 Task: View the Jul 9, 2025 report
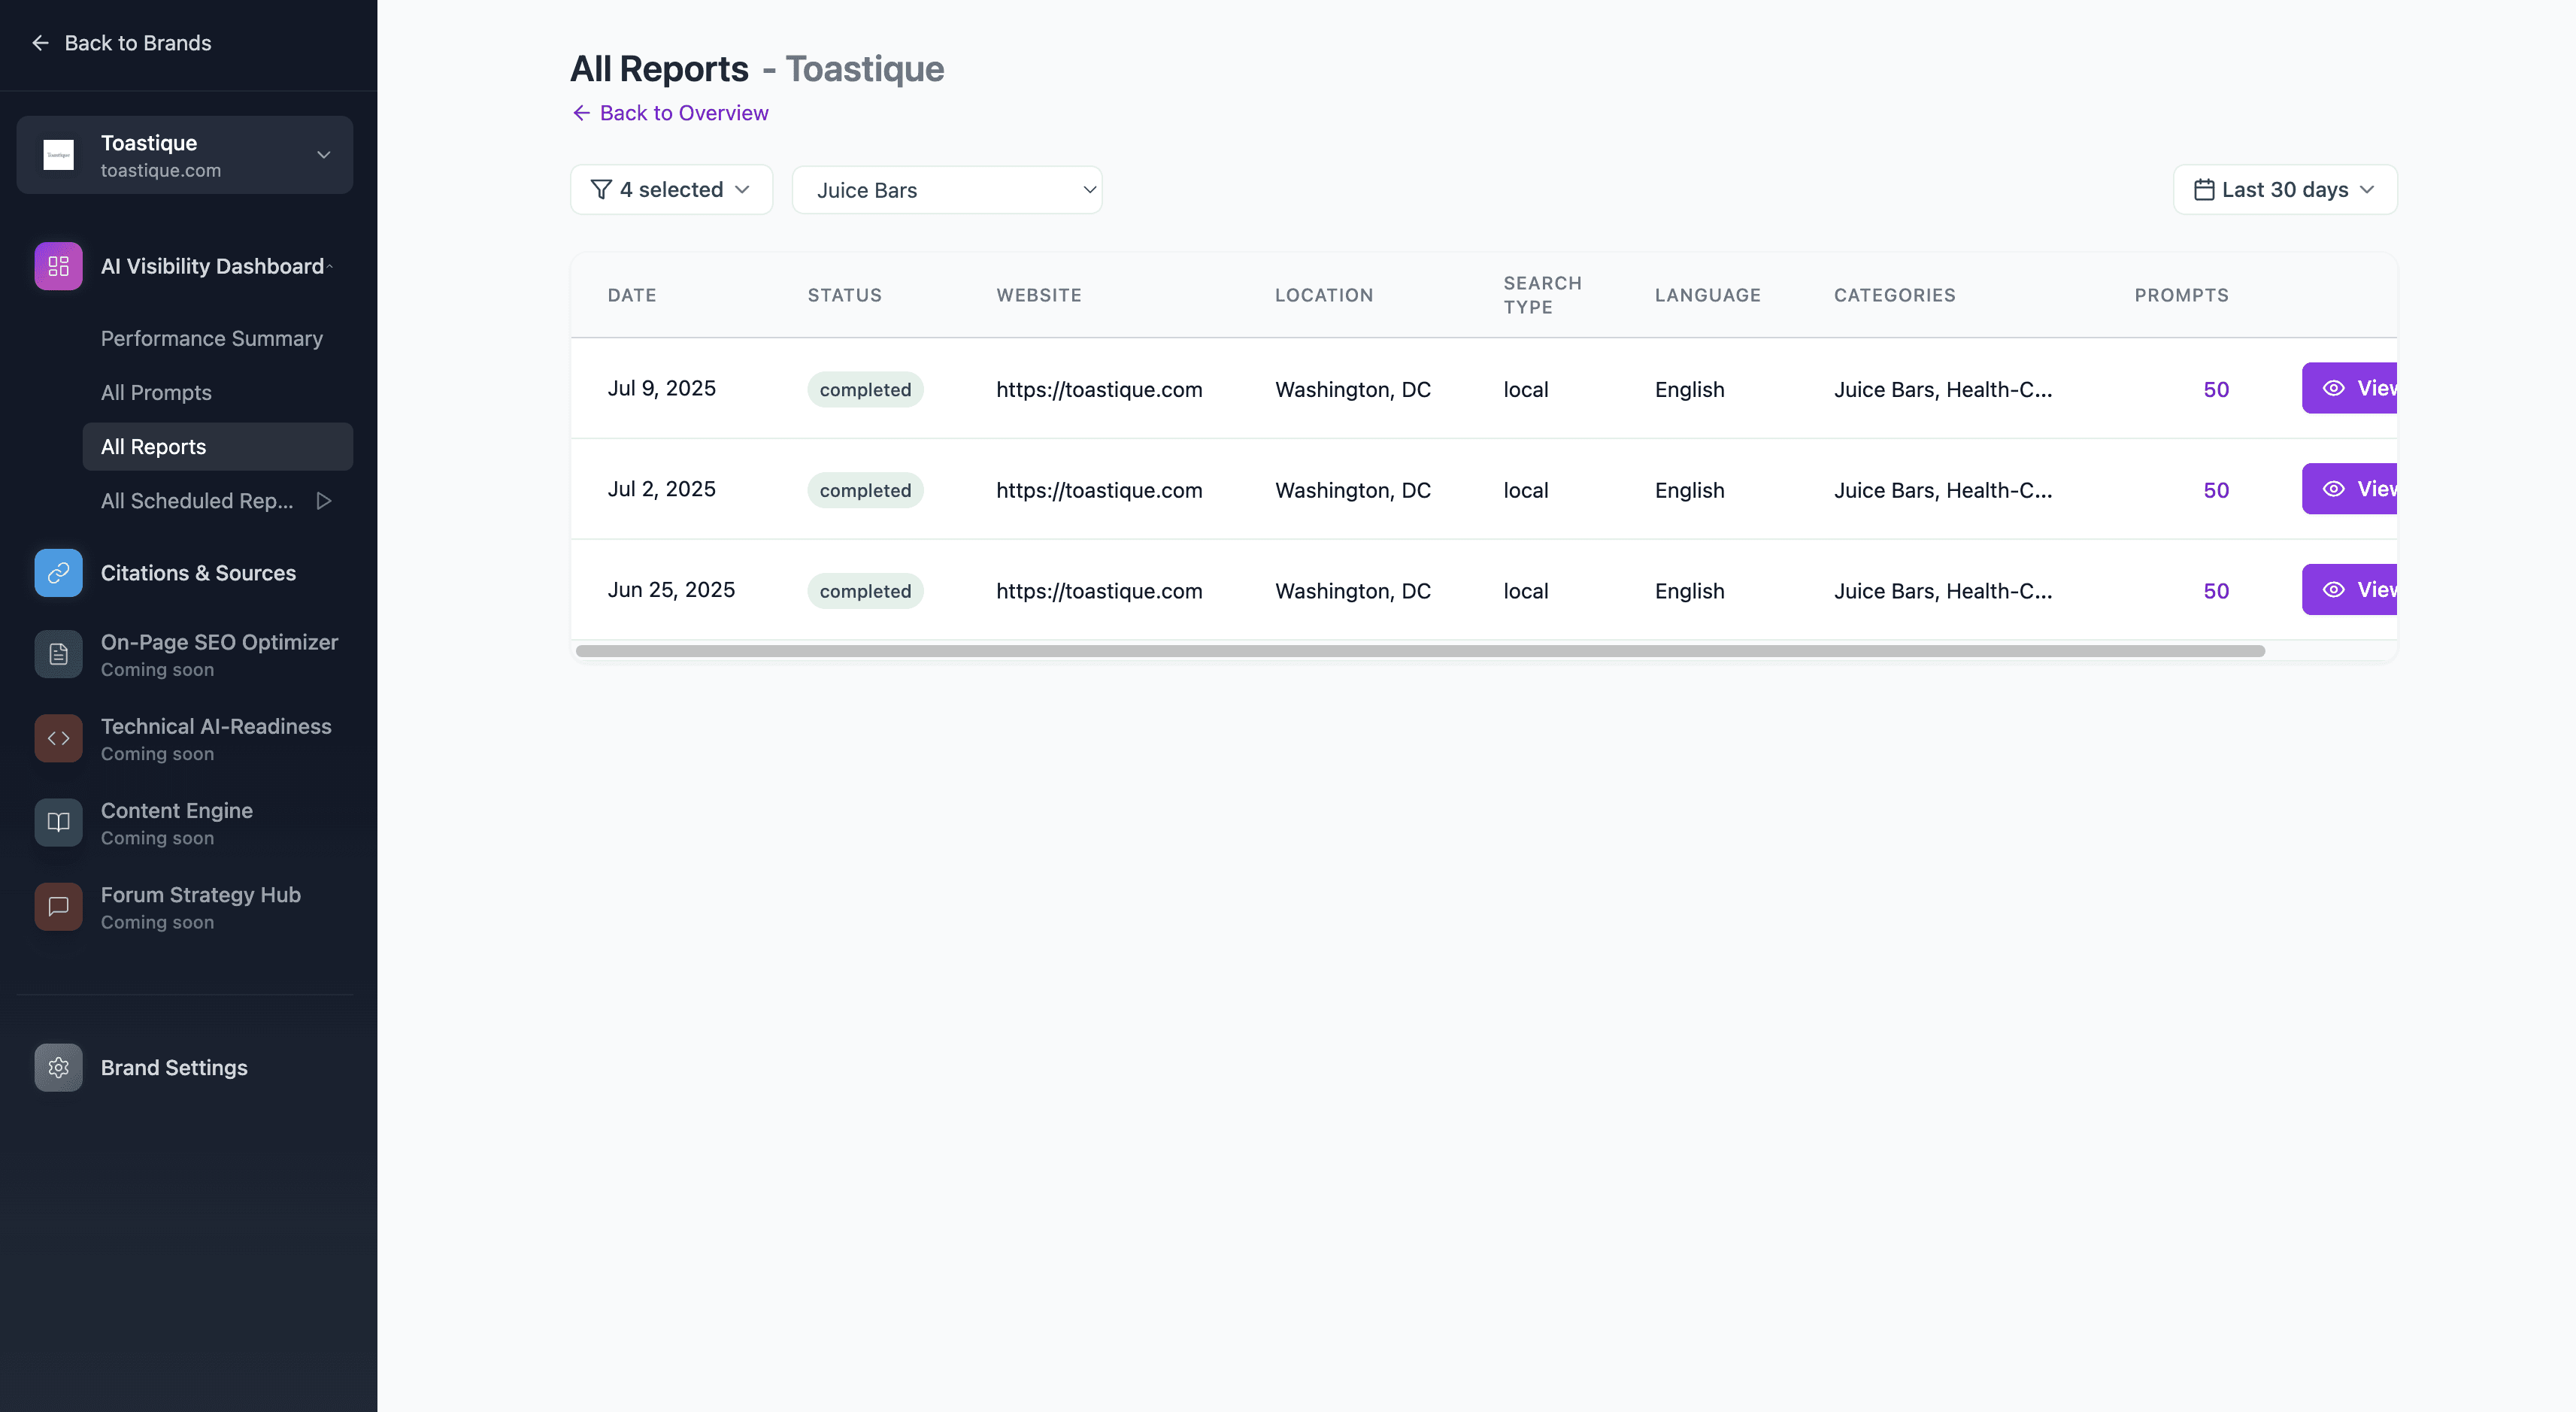[x=2350, y=388]
